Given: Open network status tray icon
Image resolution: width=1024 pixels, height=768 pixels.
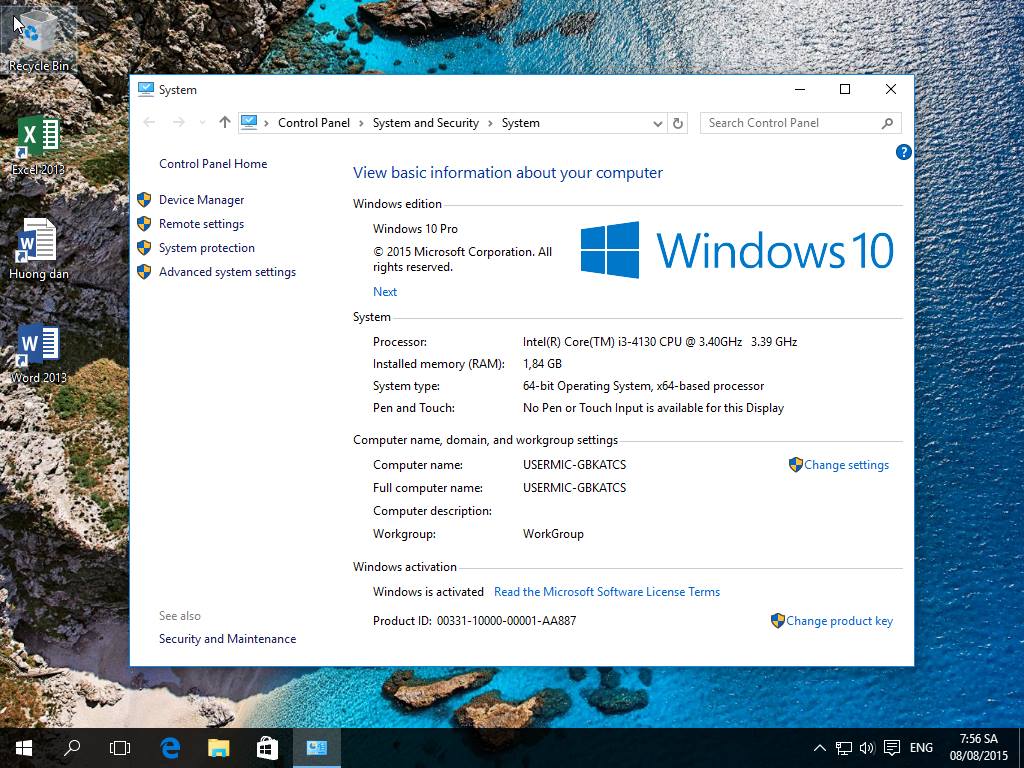Looking at the screenshot, I should coord(844,748).
